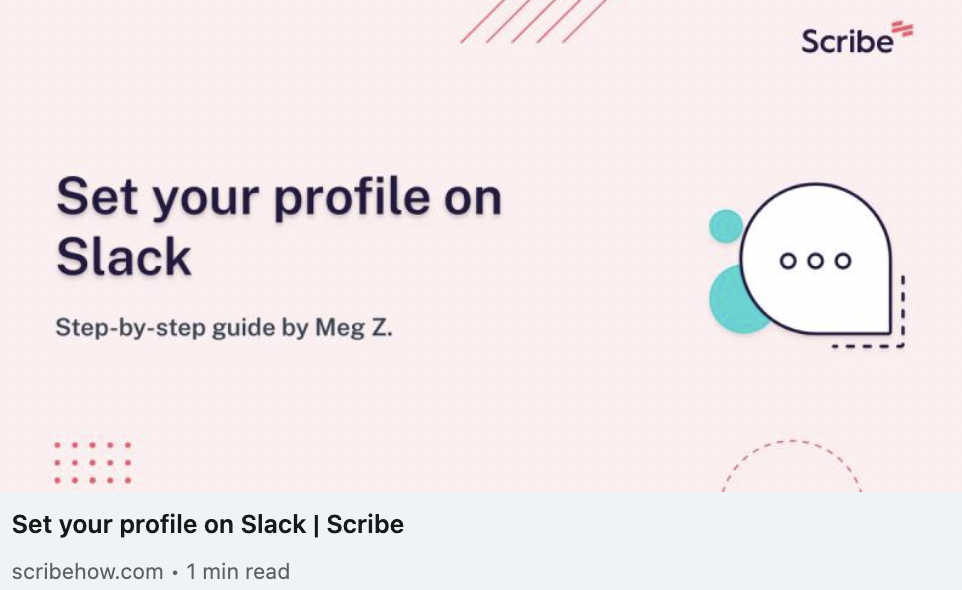Click 'Step-by-step guide by Meg Z.' subtitle
962x590 pixels.
pyautogui.click(x=224, y=328)
